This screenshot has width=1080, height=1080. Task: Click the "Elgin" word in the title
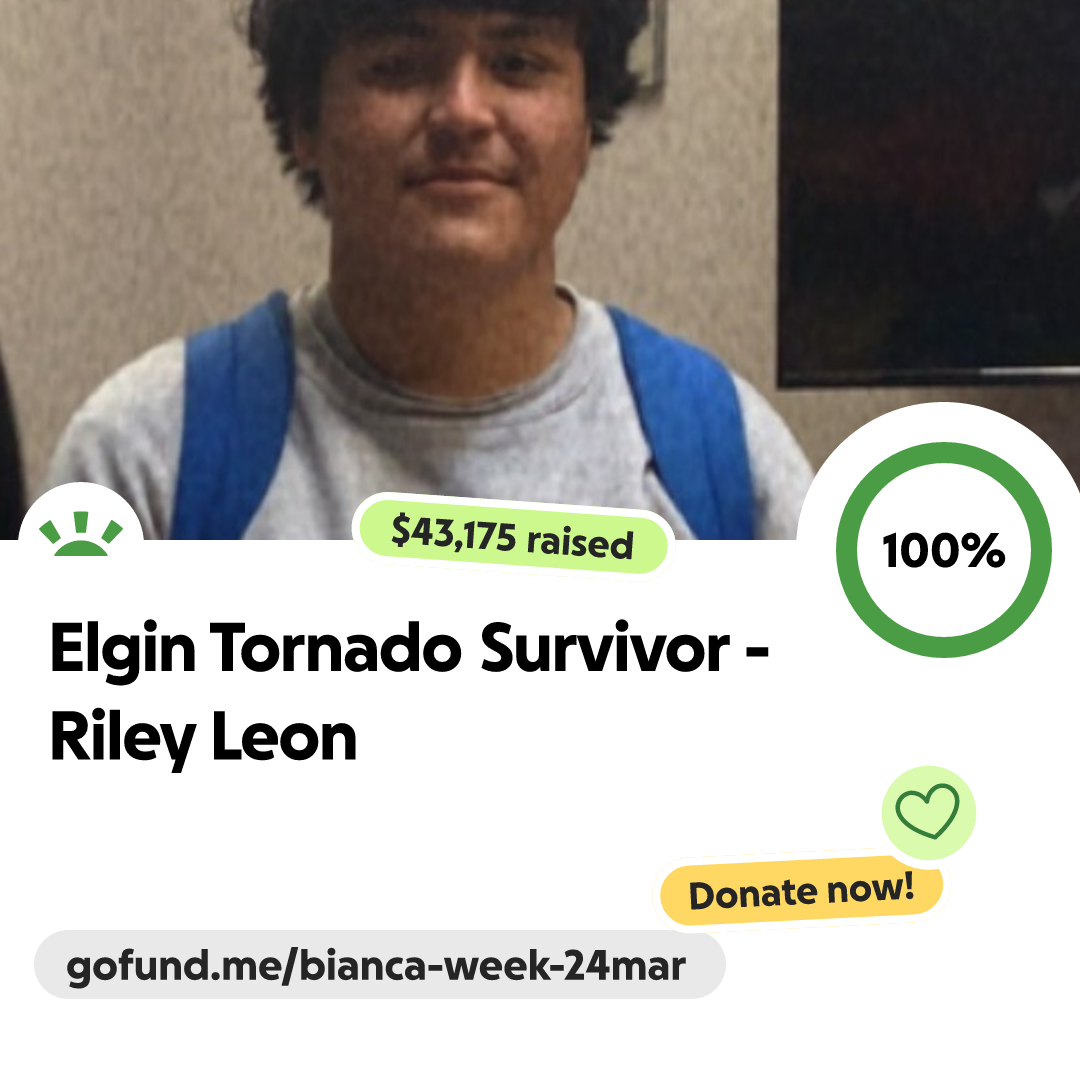pyautogui.click(x=123, y=649)
